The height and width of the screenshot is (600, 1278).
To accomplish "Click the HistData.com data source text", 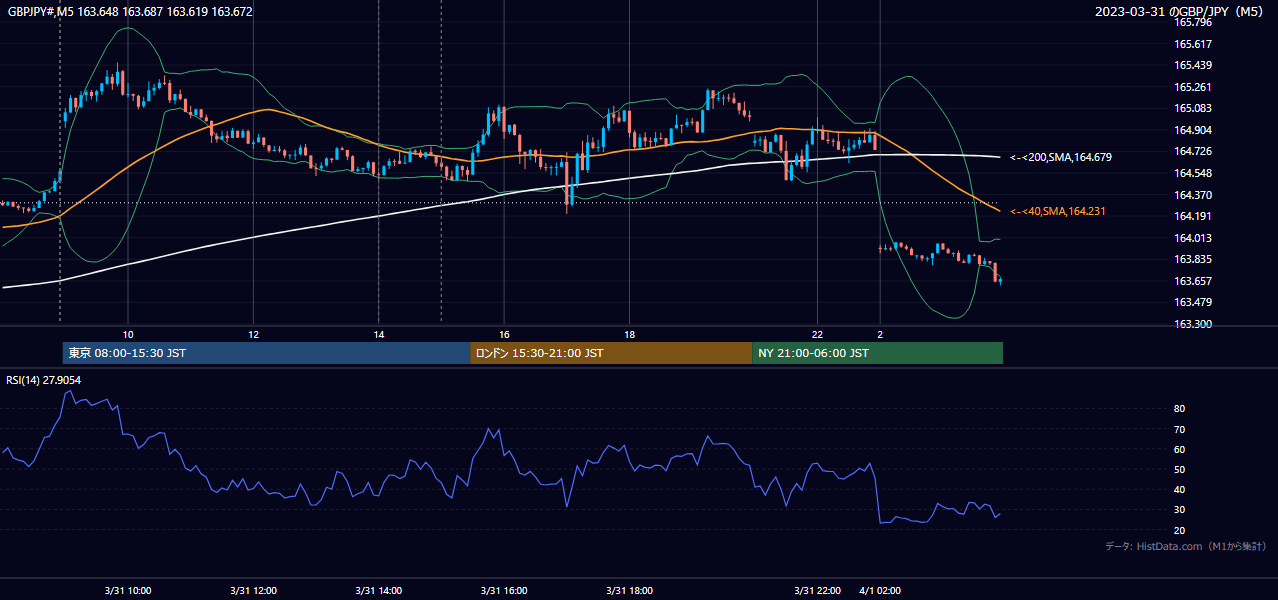I will pos(1185,546).
